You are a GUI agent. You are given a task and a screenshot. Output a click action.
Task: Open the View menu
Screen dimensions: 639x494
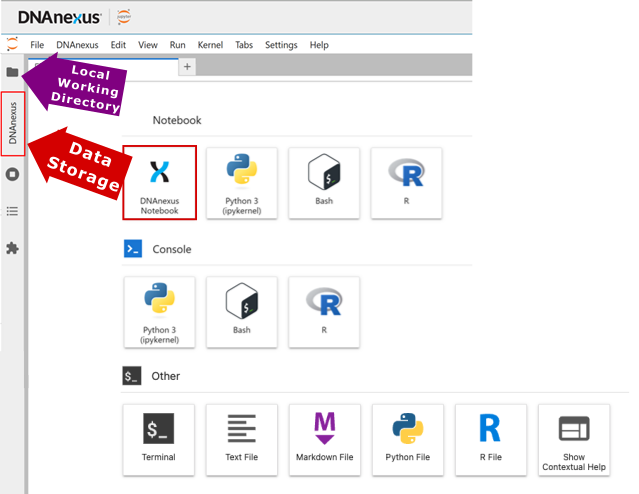pyautogui.click(x=148, y=45)
